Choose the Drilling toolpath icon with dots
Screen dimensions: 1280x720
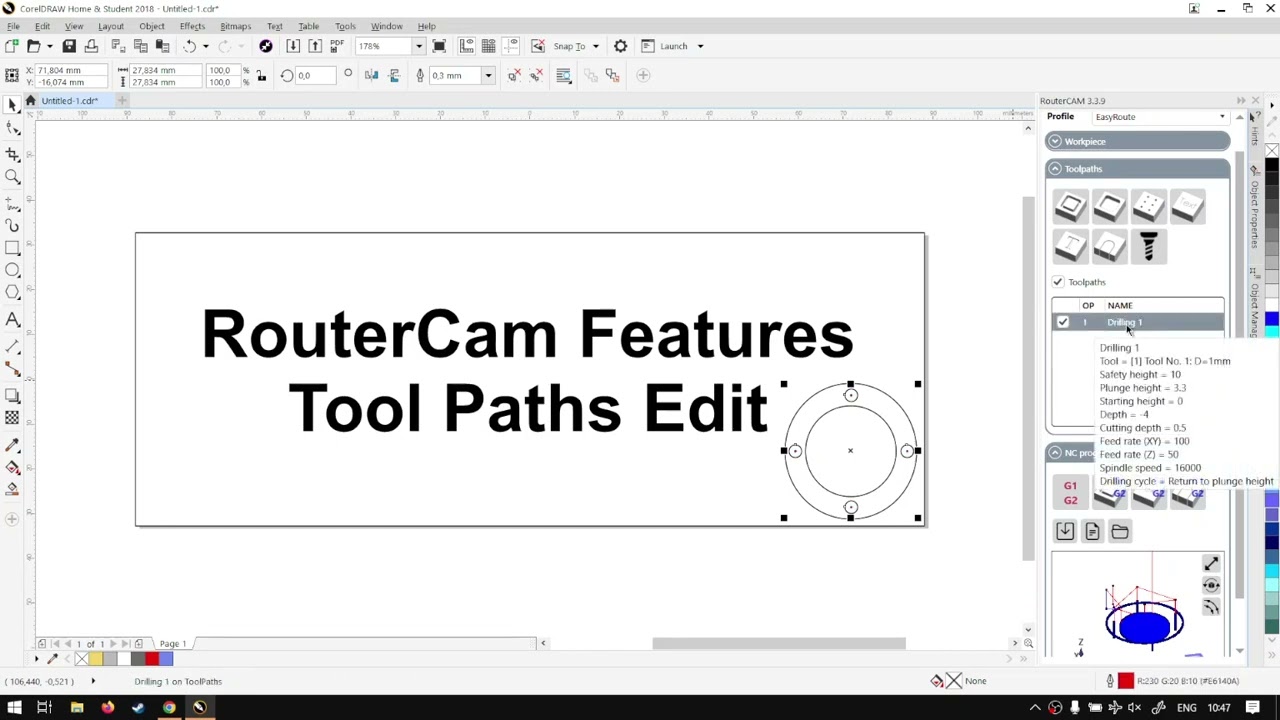click(x=1148, y=207)
